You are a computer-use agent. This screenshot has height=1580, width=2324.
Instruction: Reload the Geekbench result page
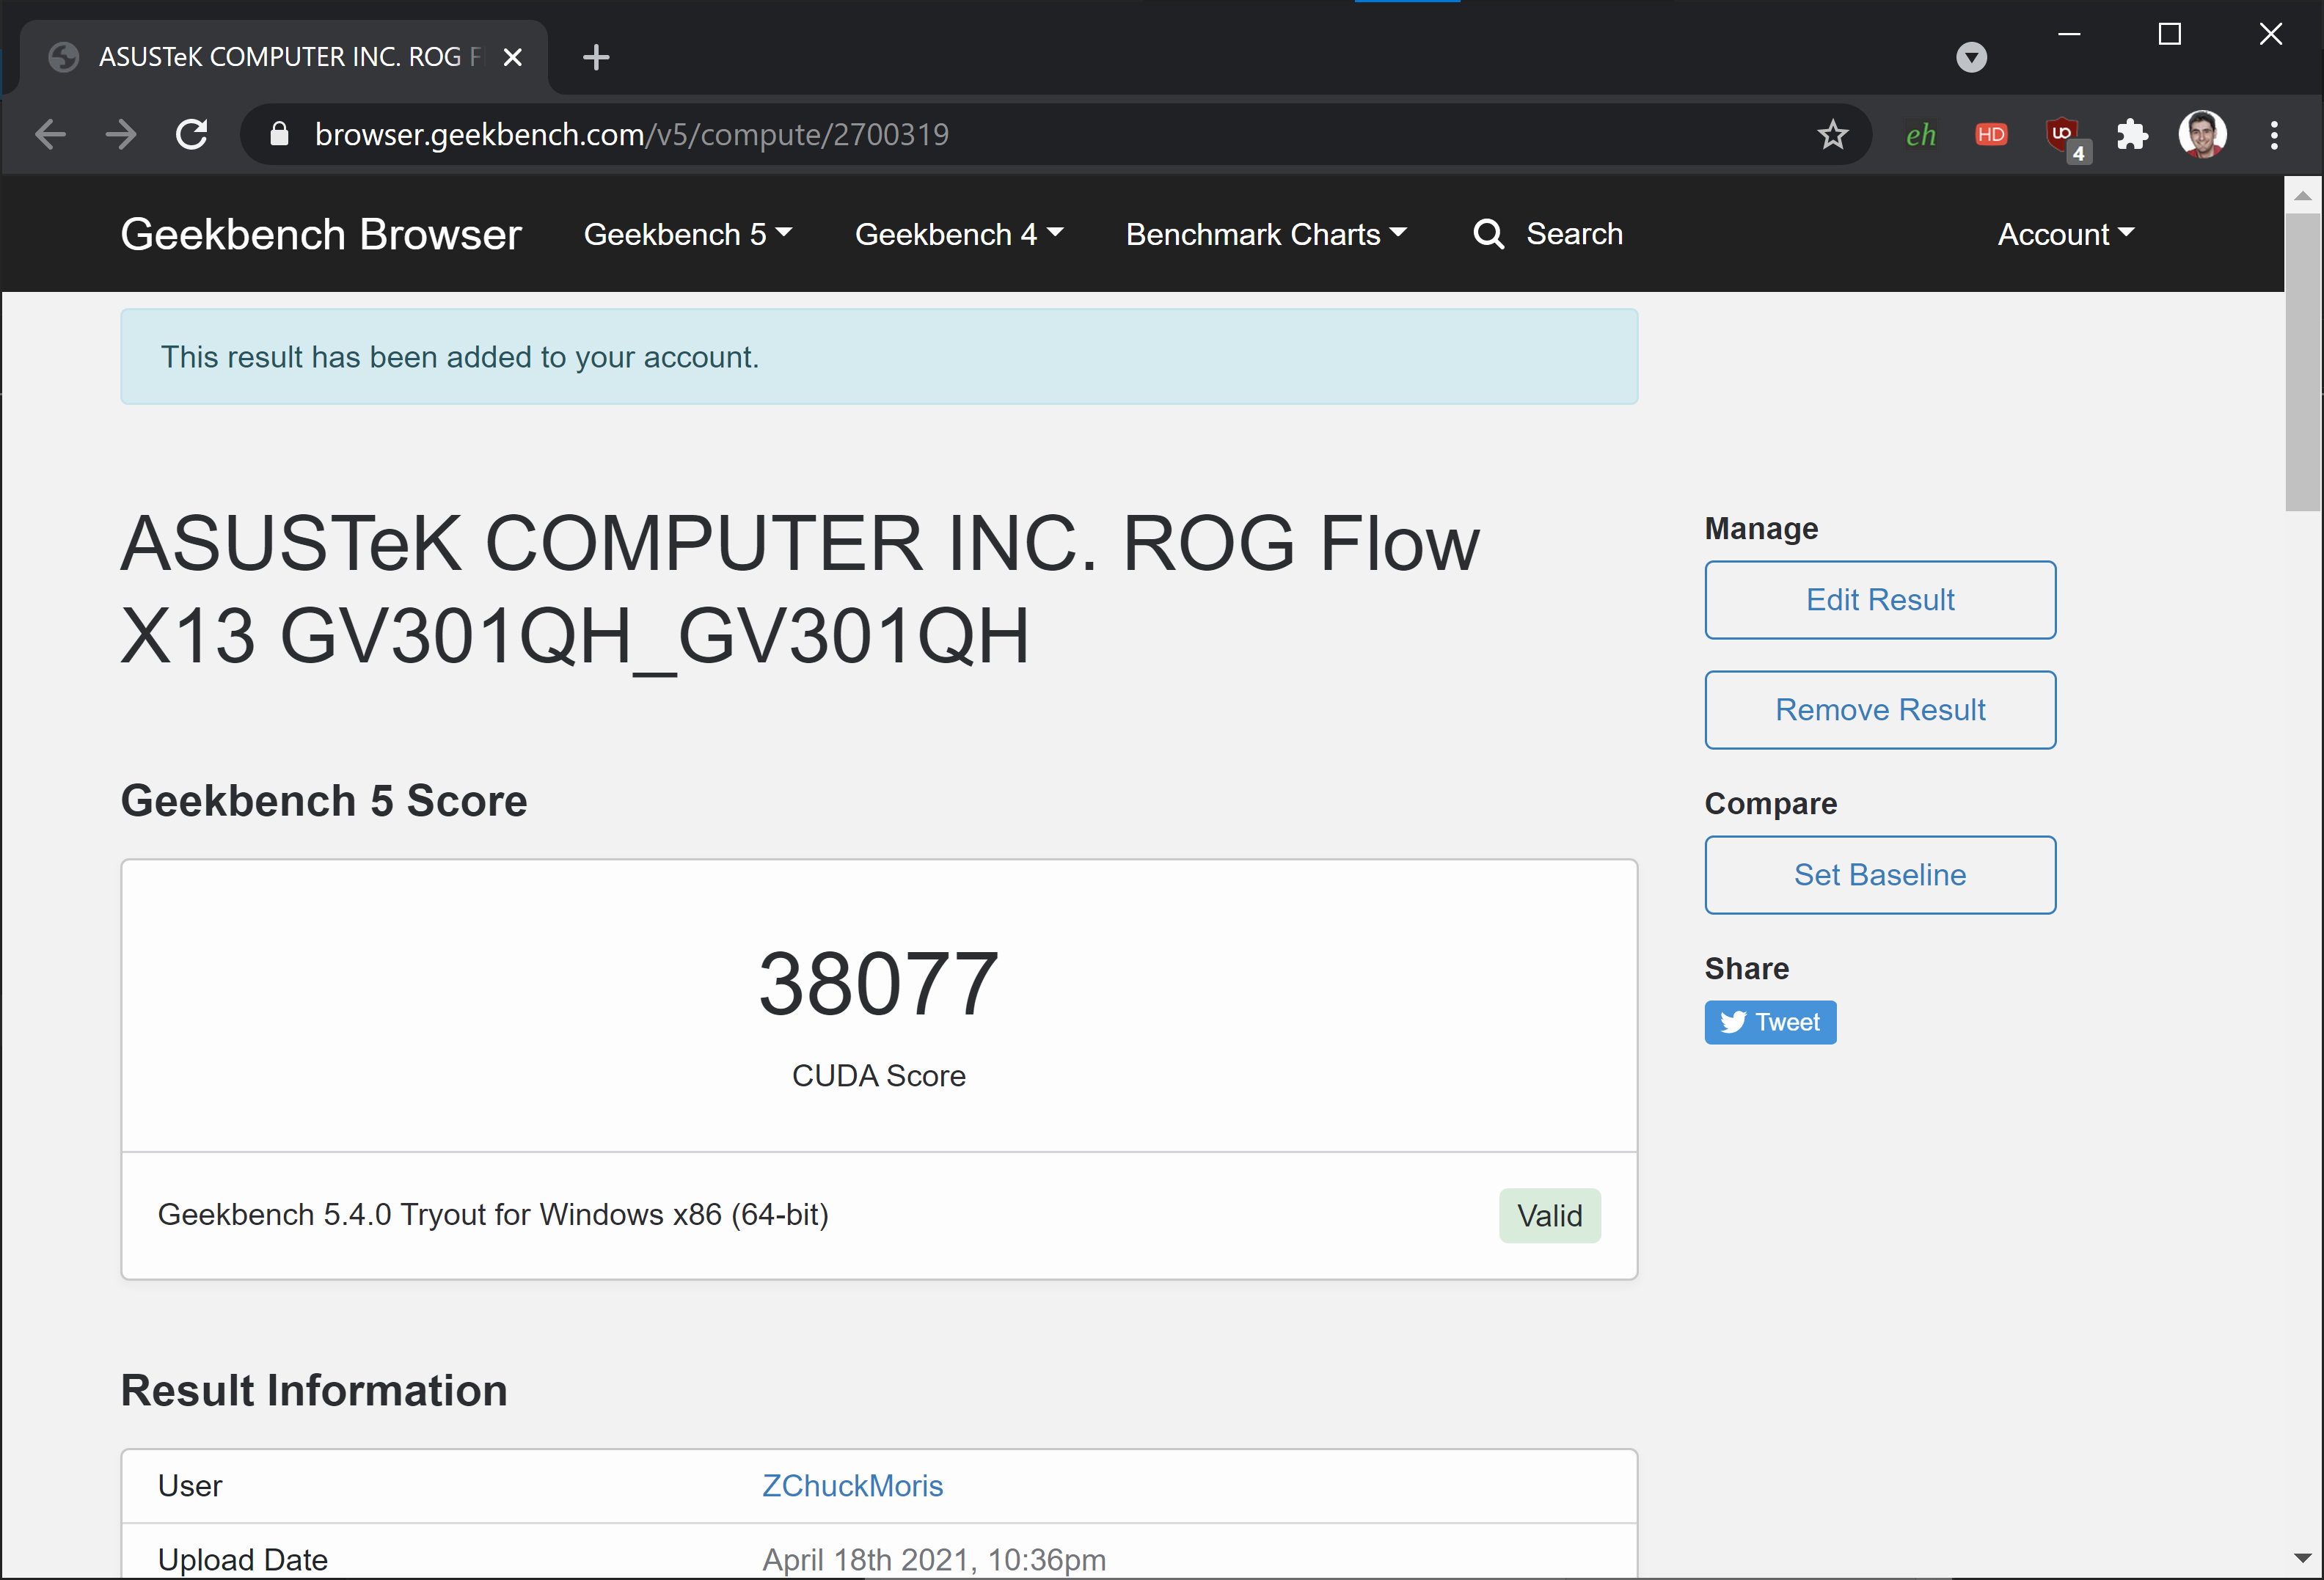click(192, 134)
